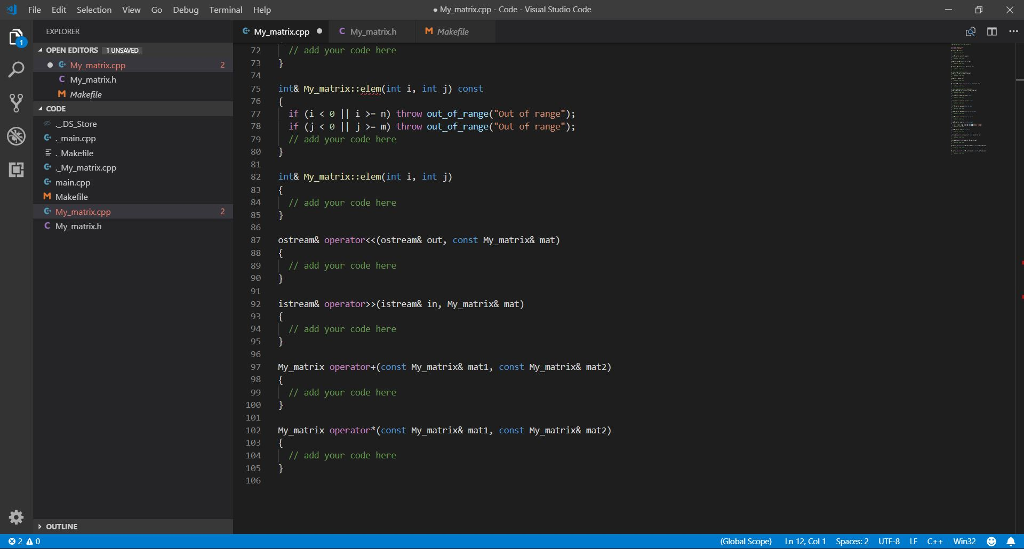Click the editor vertical scrollbar
Screen dimensions: 1024x549
[x=1019, y=289]
